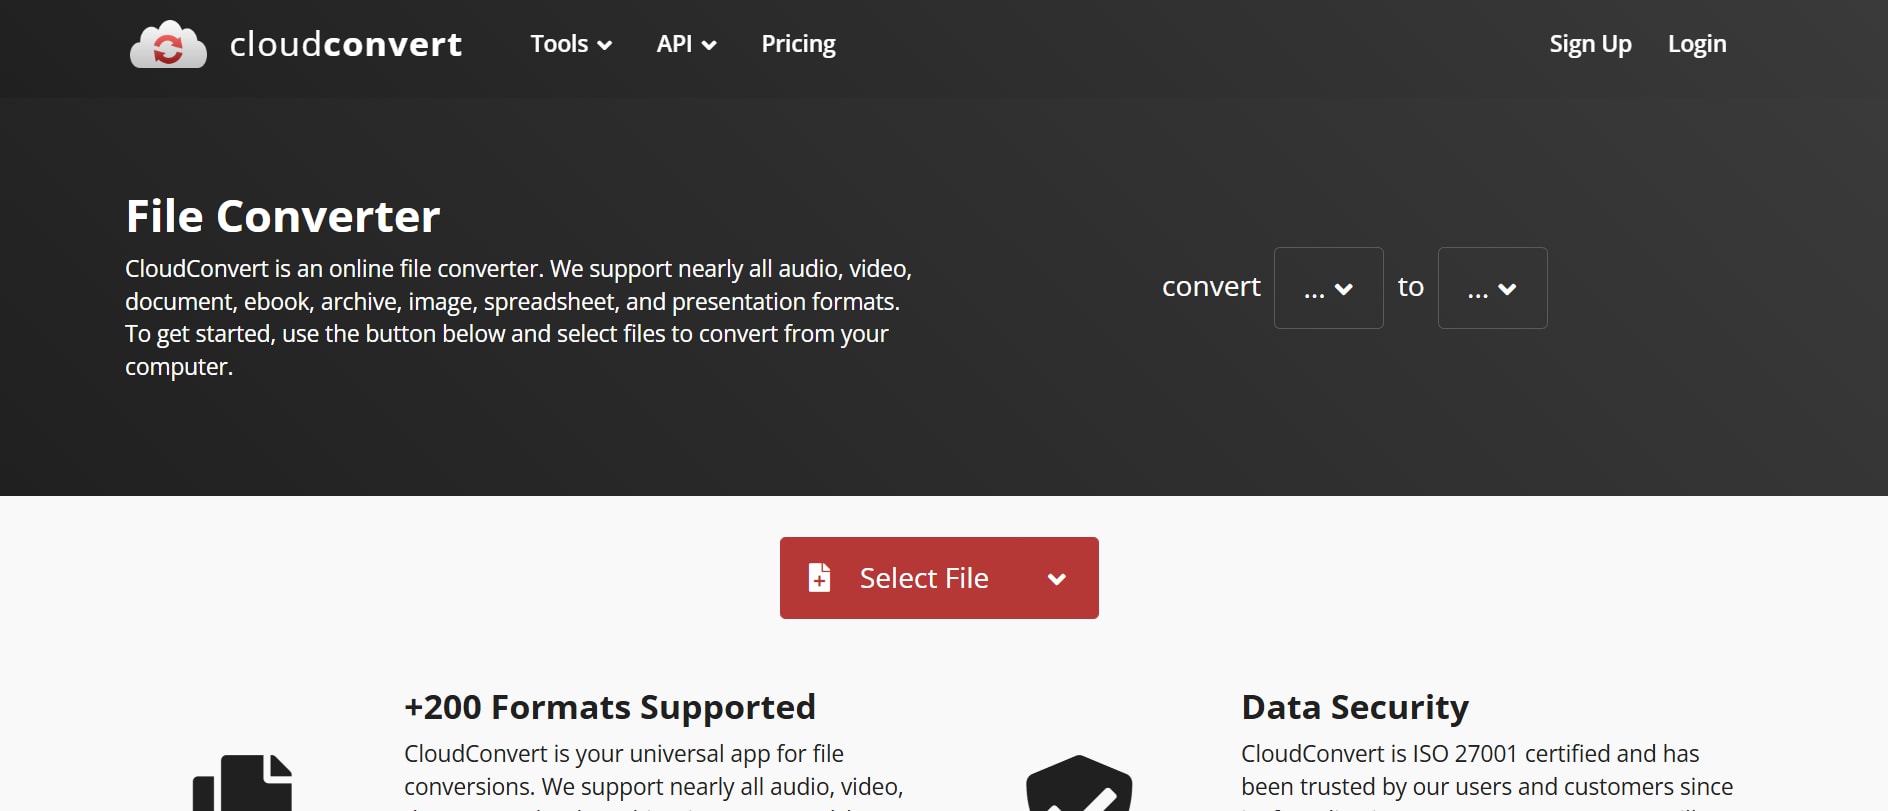Click the '+200 Formats Supported' heading
This screenshot has width=1888, height=811.
click(610, 707)
